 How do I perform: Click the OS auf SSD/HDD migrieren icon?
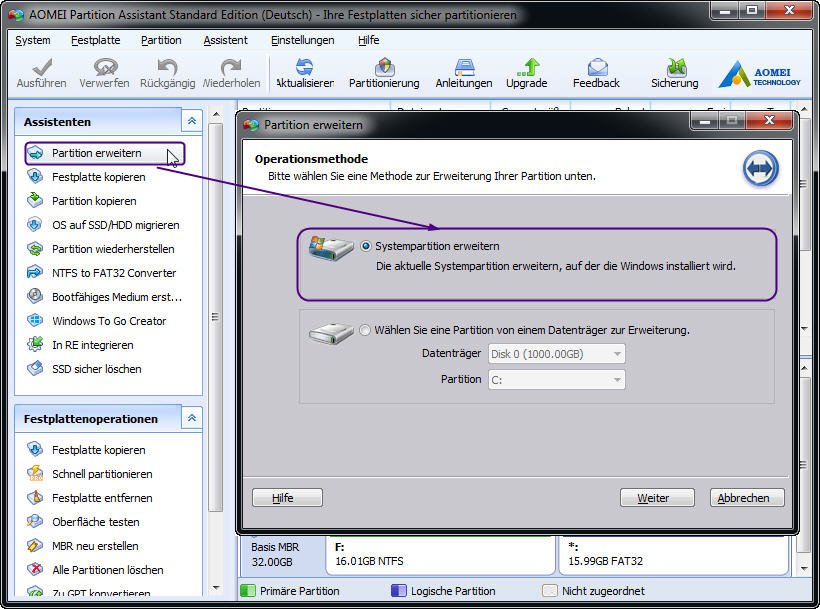pyautogui.click(x=36, y=224)
